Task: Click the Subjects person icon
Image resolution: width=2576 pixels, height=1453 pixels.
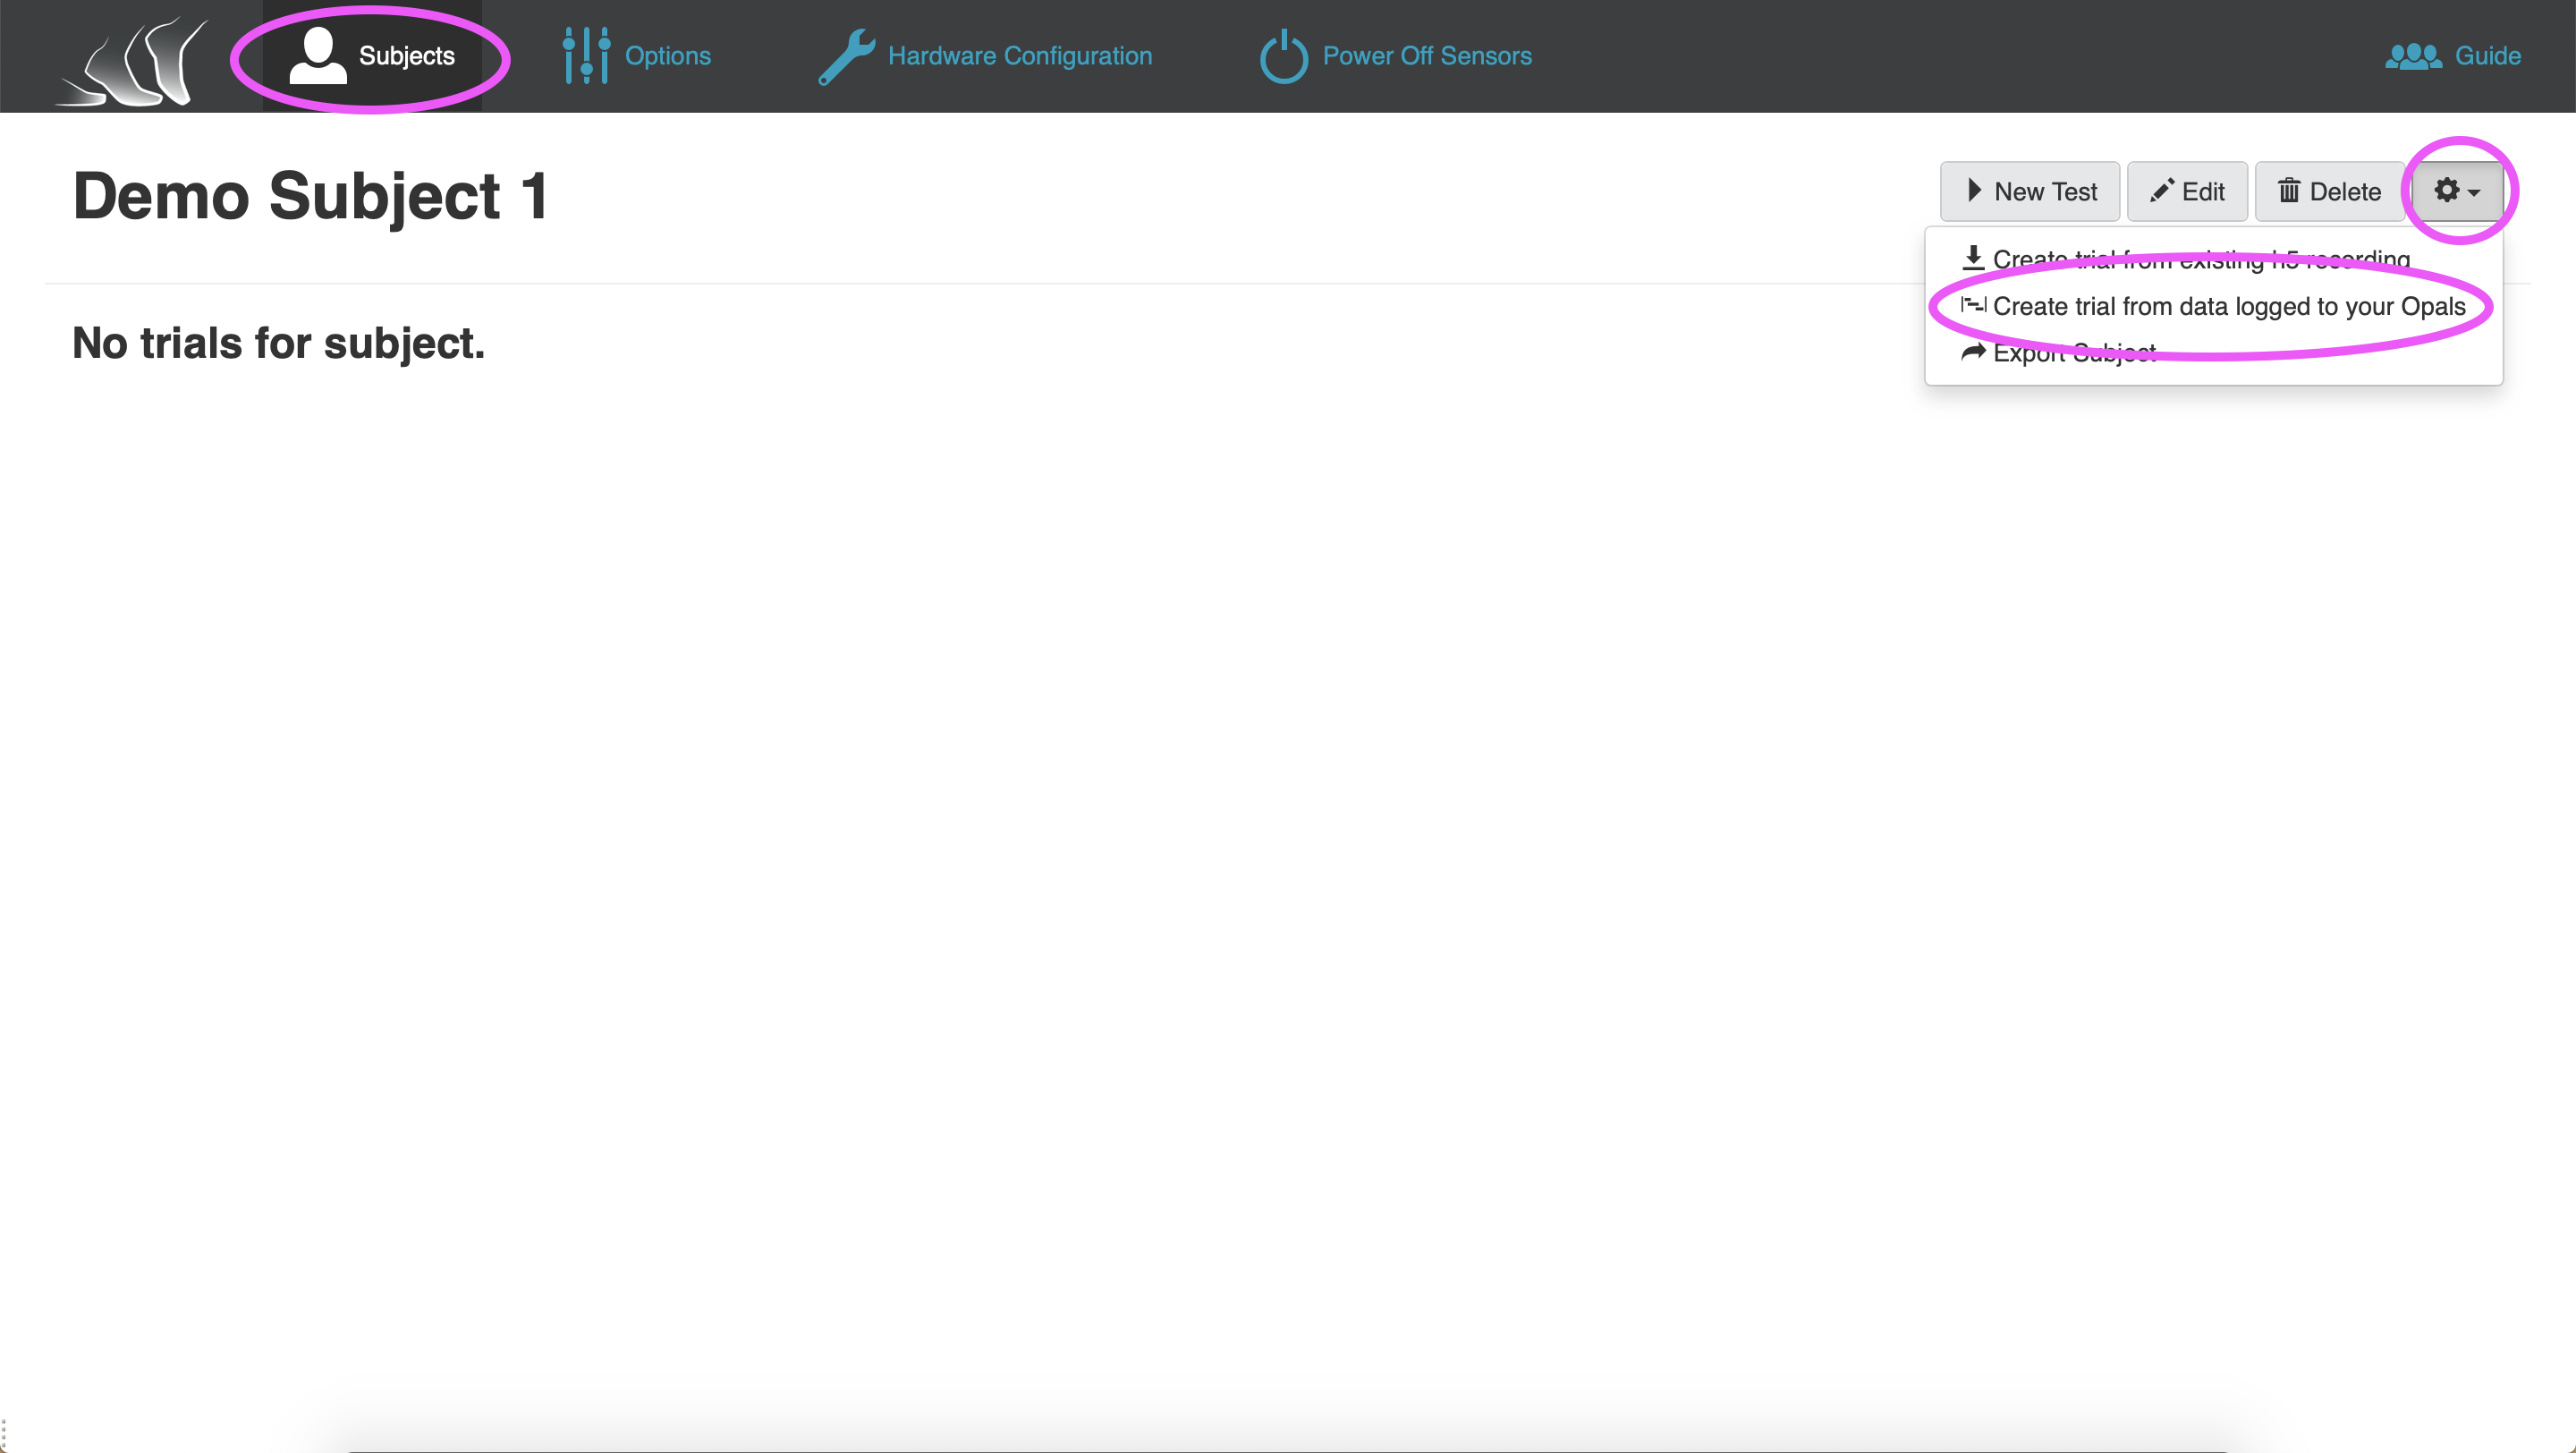Action: point(318,56)
